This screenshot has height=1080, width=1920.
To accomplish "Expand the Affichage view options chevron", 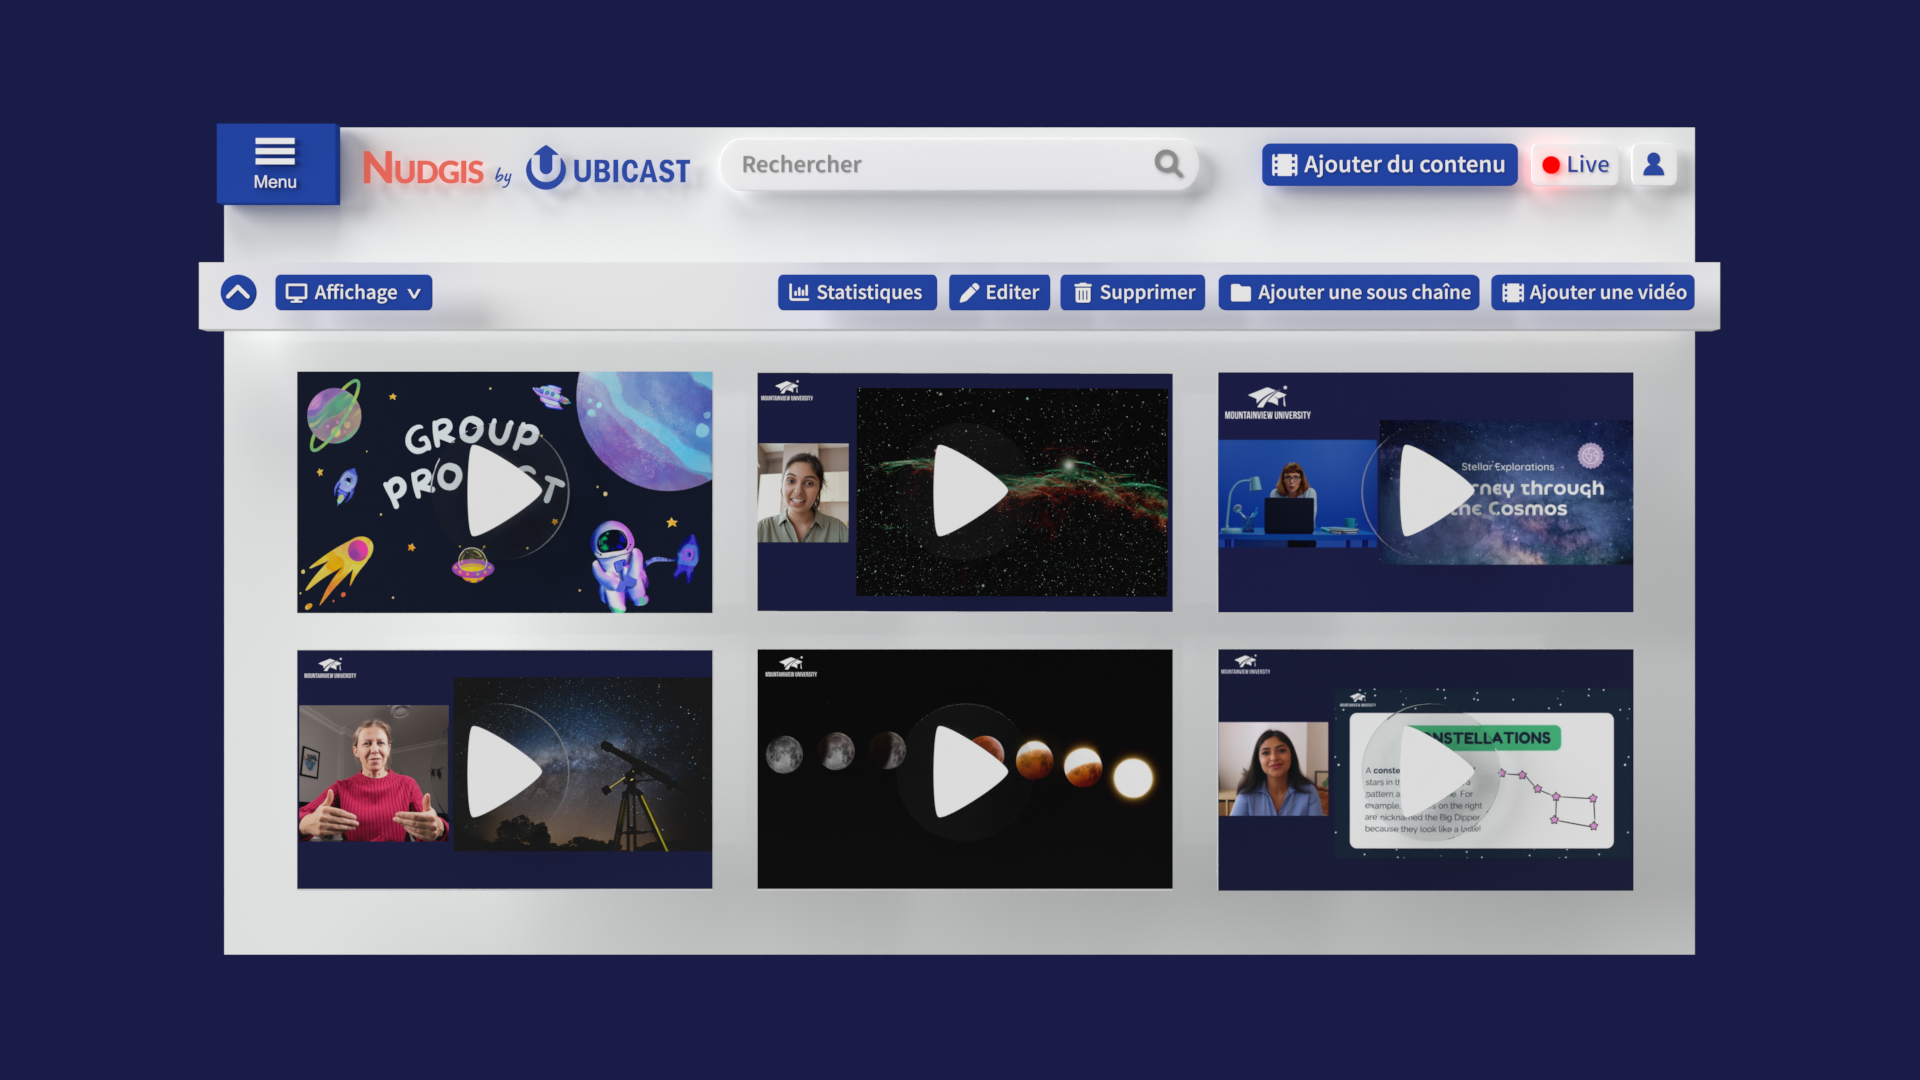I will tap(414, 293).
